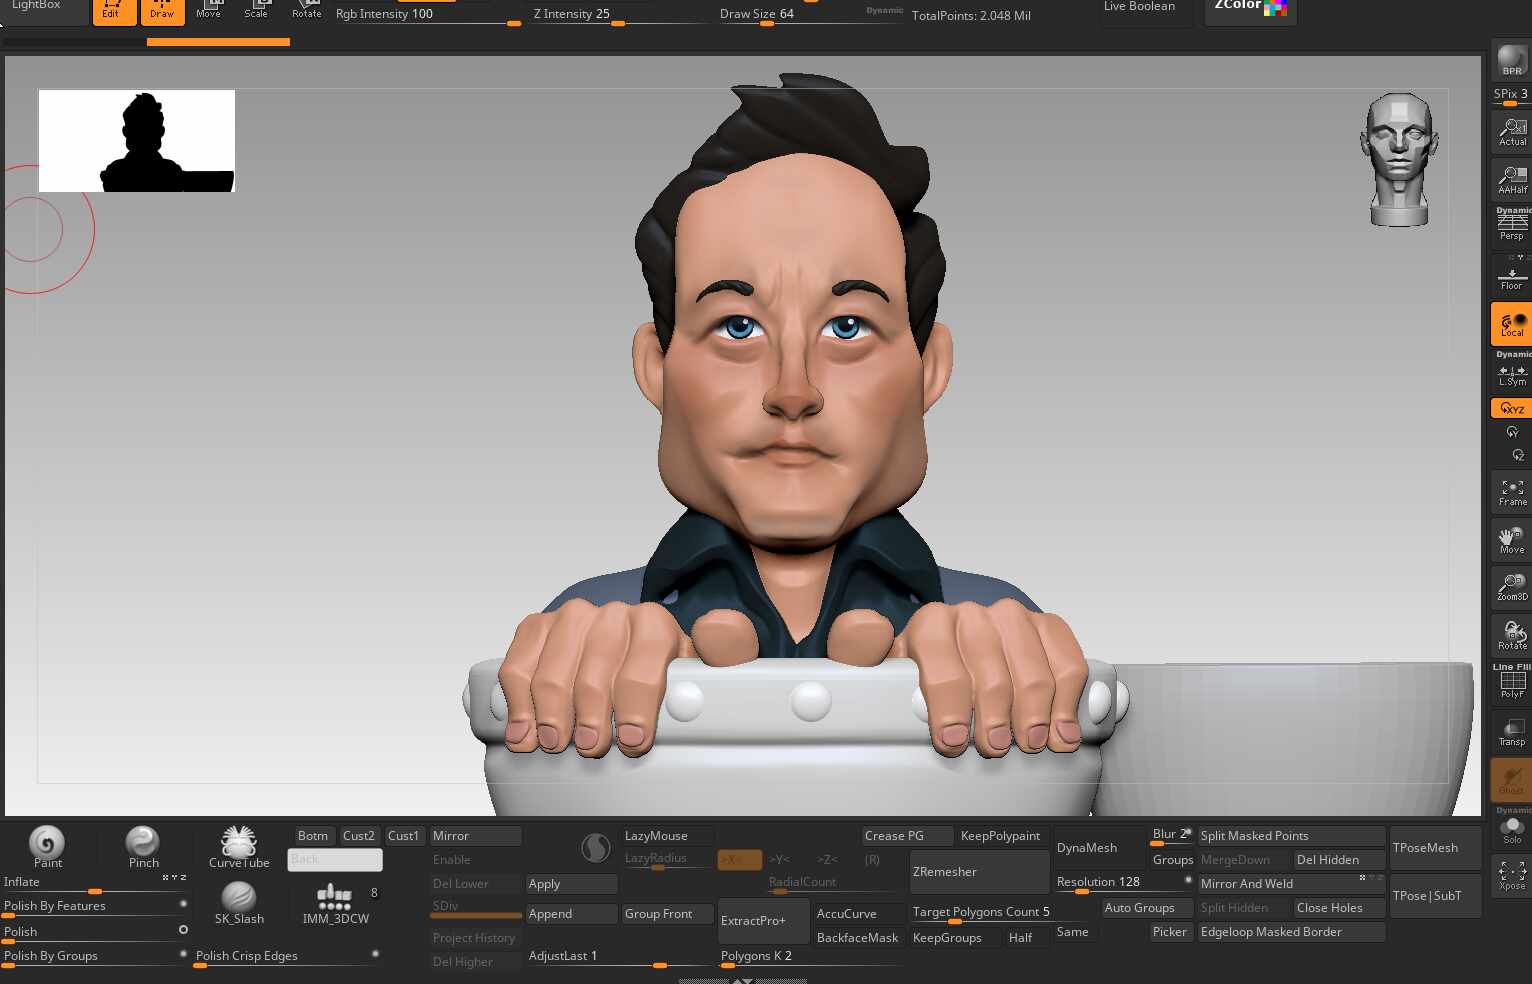Click the symmetry activate round icon
Viewport: 1532px width, 984px height.
click(596, 849)
